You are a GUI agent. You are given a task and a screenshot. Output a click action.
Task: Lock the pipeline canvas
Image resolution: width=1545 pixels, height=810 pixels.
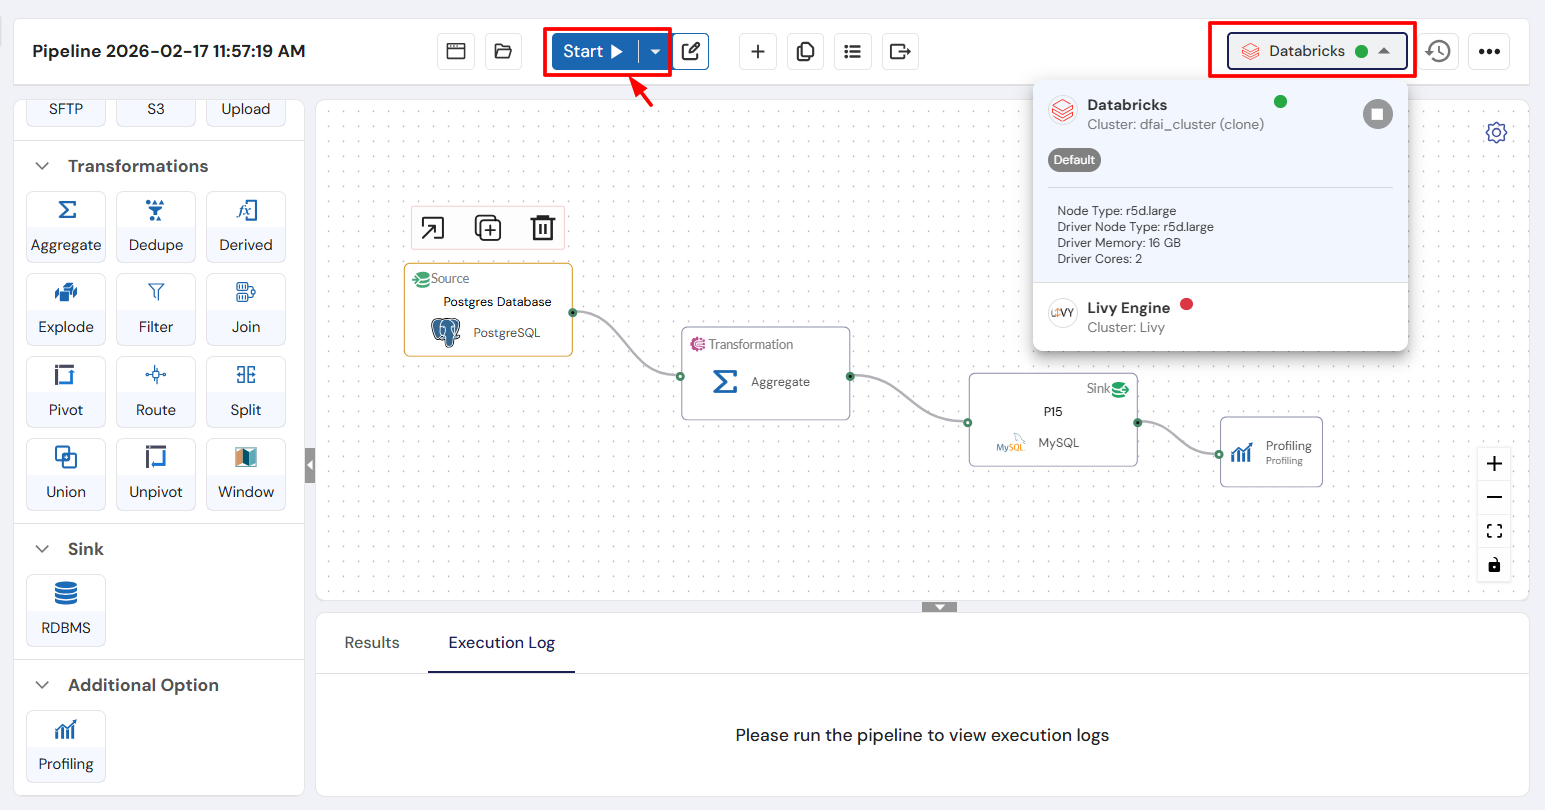point(1493,564)
